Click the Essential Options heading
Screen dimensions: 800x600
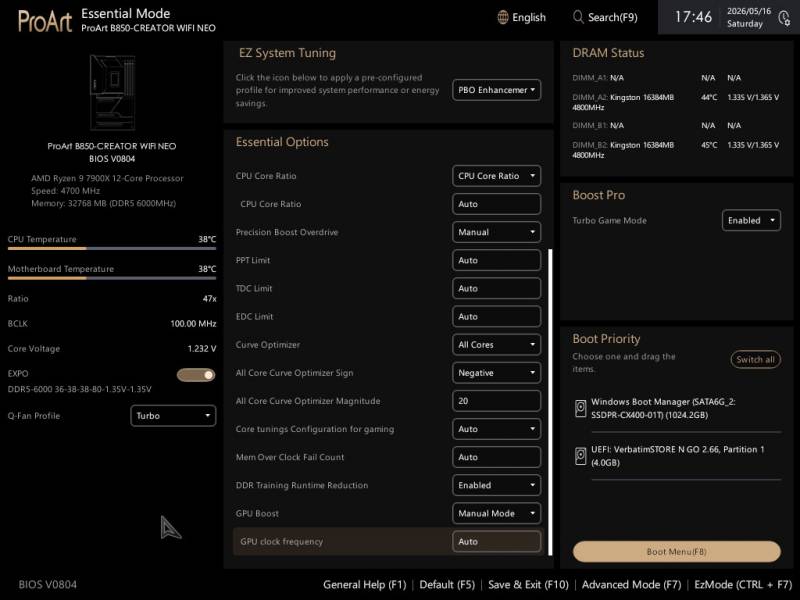pyautogui.click(x=282, y=142)
